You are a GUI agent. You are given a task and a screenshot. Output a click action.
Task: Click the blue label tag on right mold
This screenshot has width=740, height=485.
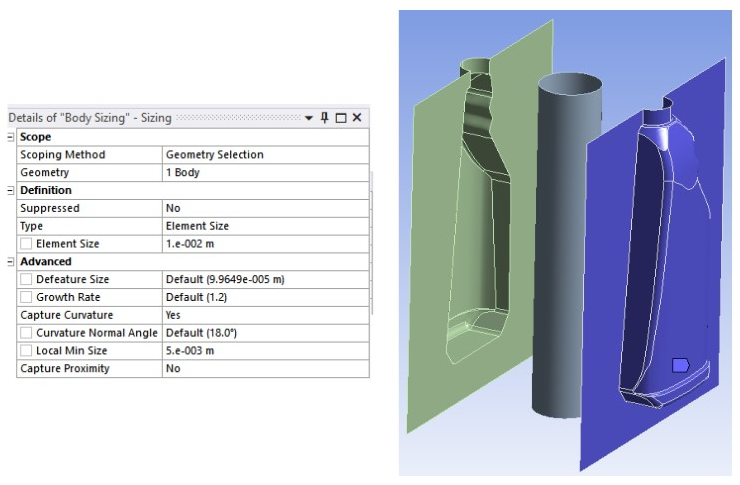tap(680, 365)
